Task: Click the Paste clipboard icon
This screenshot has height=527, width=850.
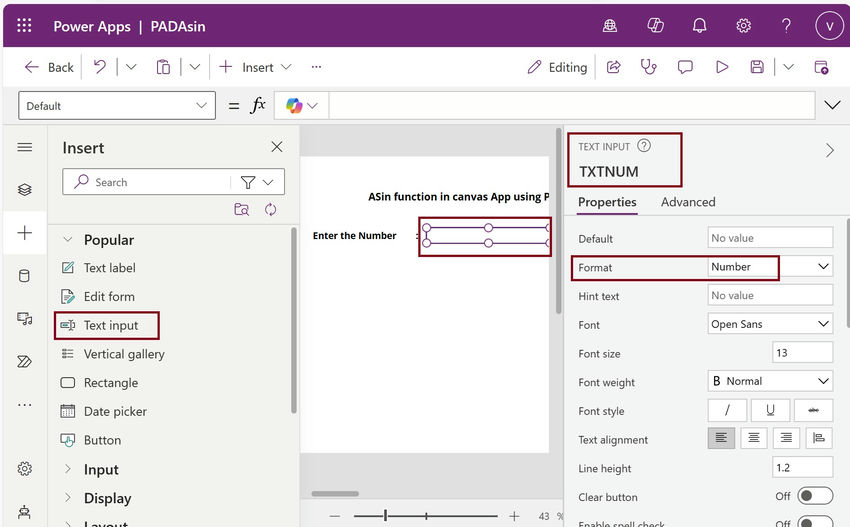Action: 163,67
